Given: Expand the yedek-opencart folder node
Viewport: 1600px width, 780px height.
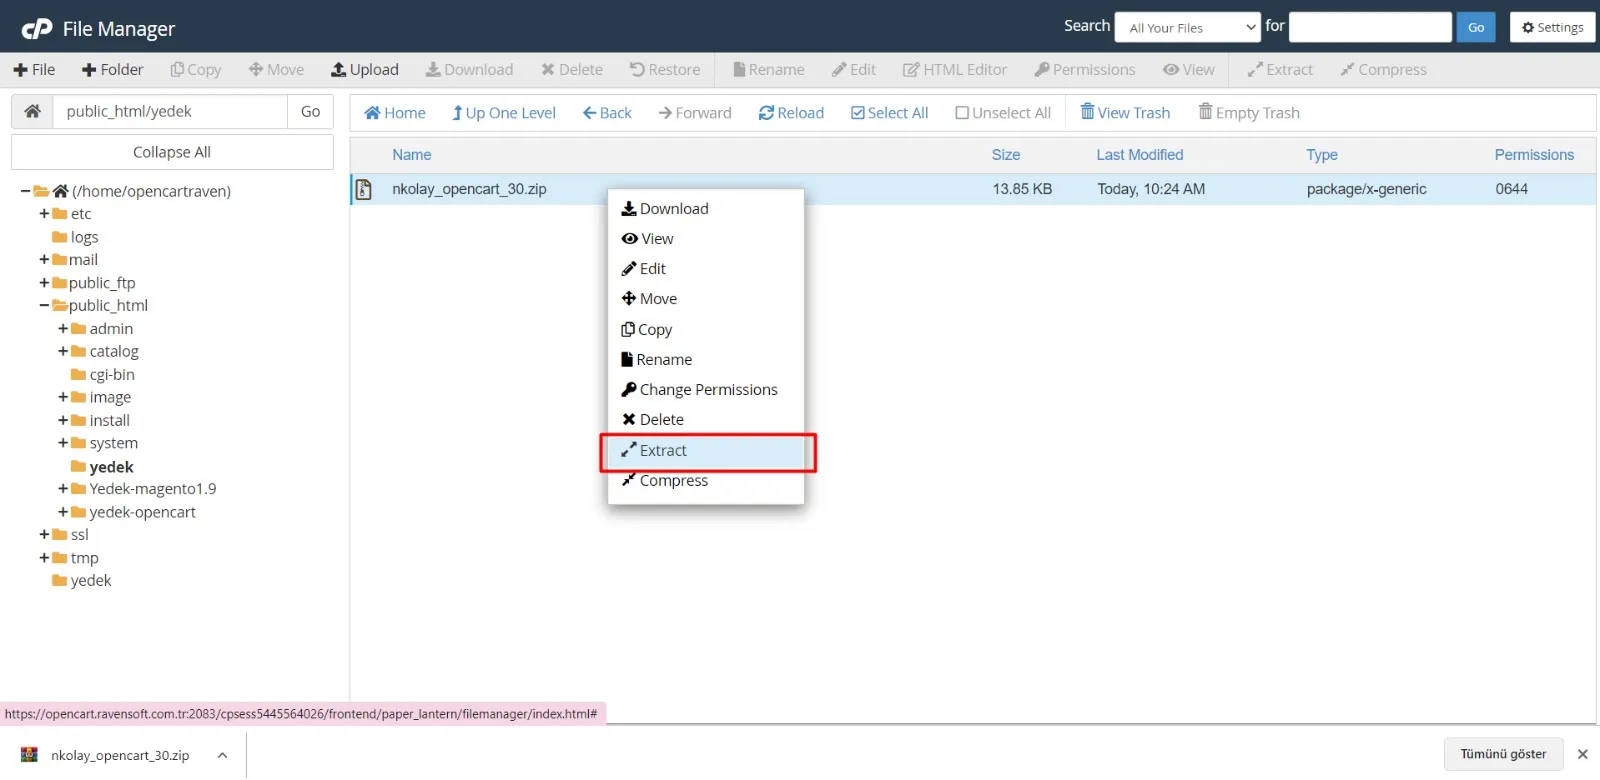Looking at the screenshot, I should click(x=63, y=512).
